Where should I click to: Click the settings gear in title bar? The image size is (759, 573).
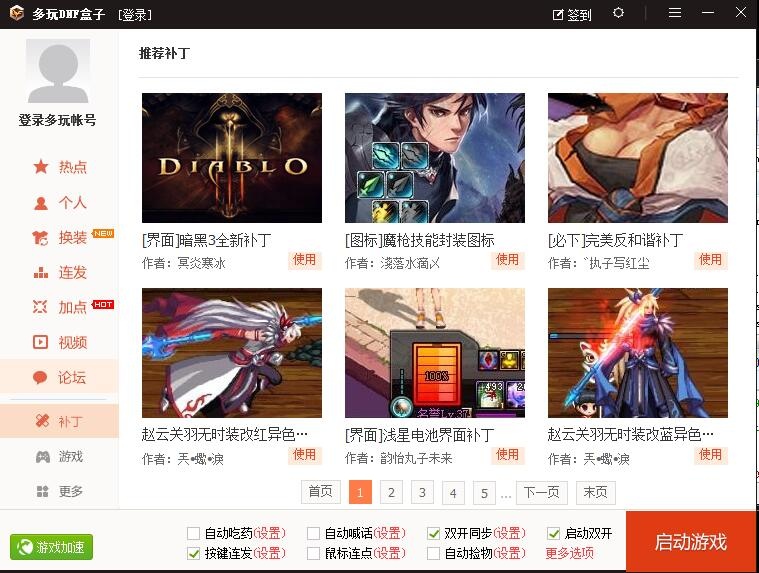(x=618, y=13)
